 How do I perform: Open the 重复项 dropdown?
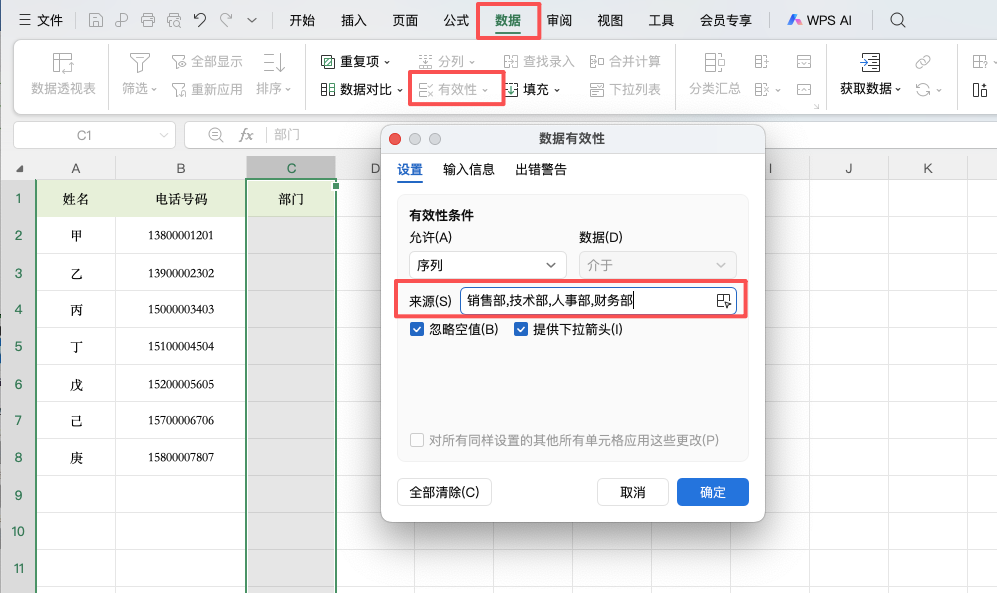(355, 62)
